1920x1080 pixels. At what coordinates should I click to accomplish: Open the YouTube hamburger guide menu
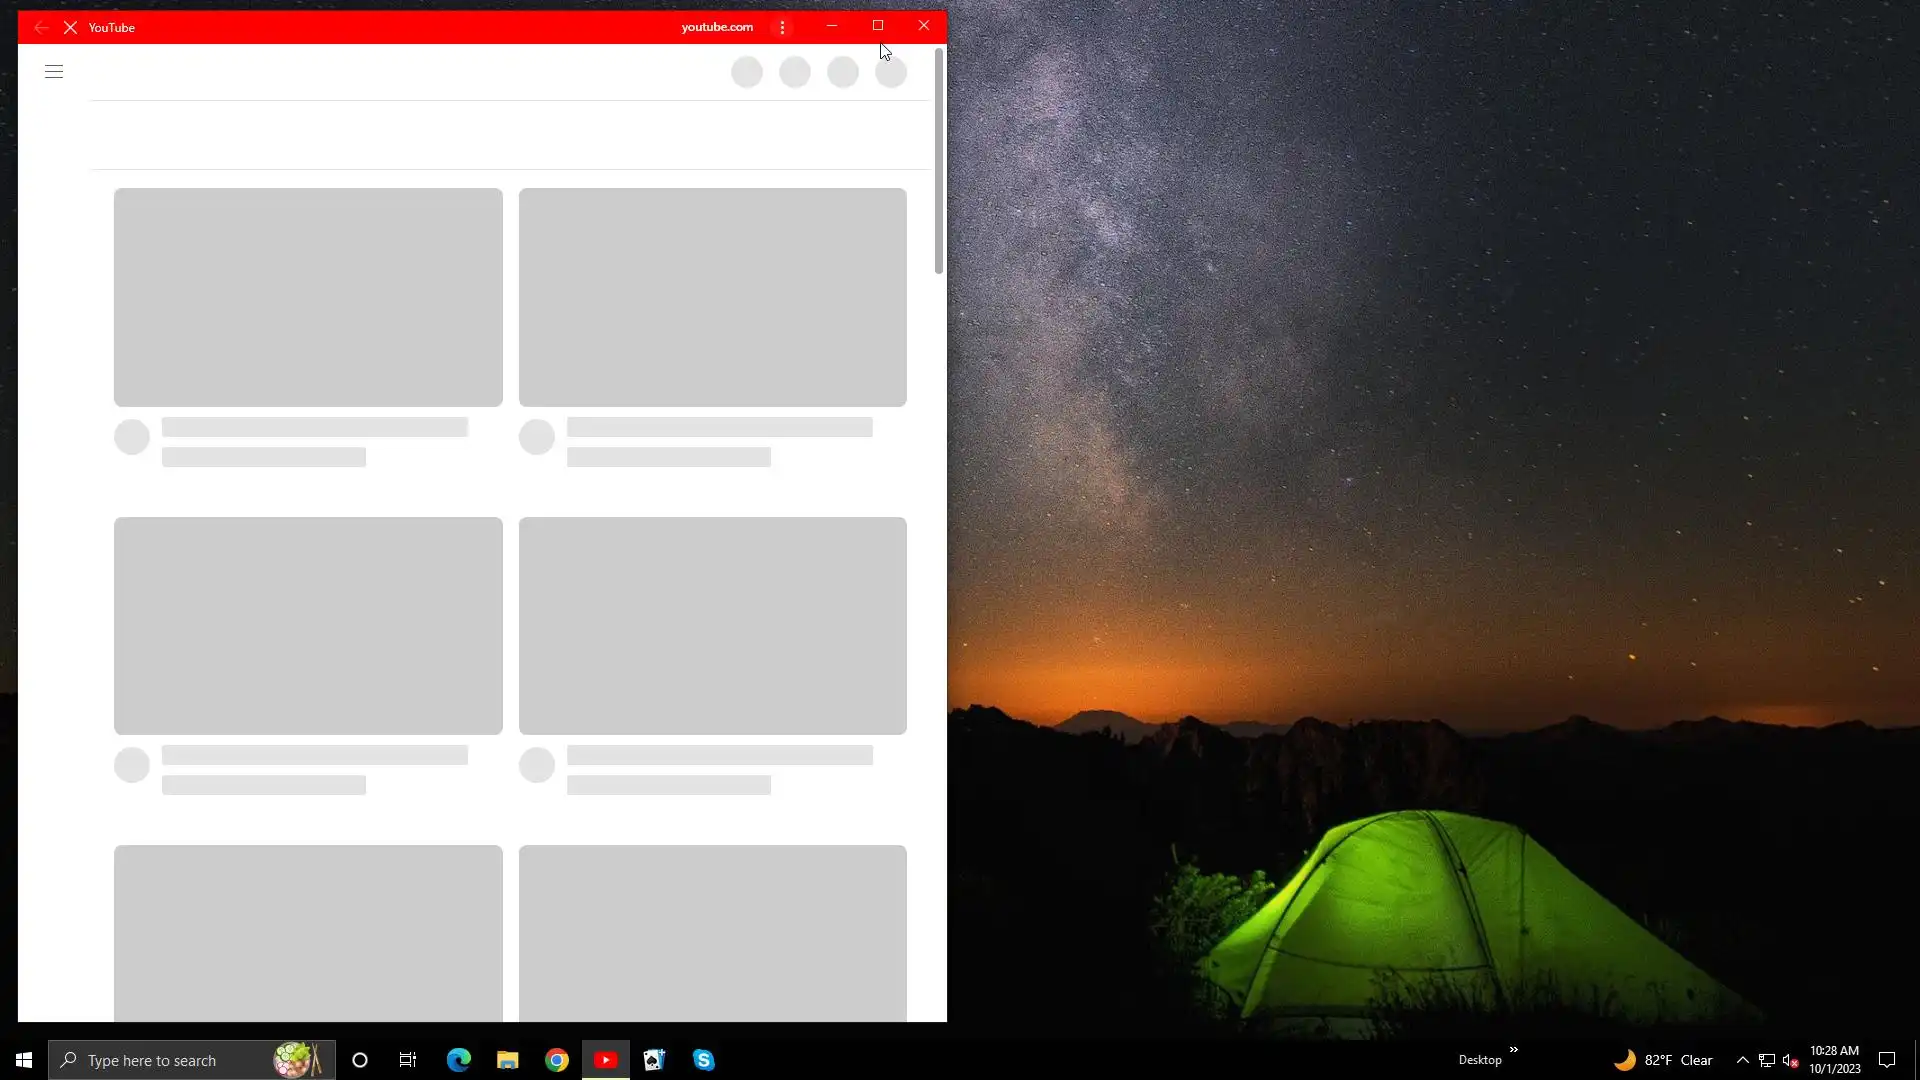(54, 71)
